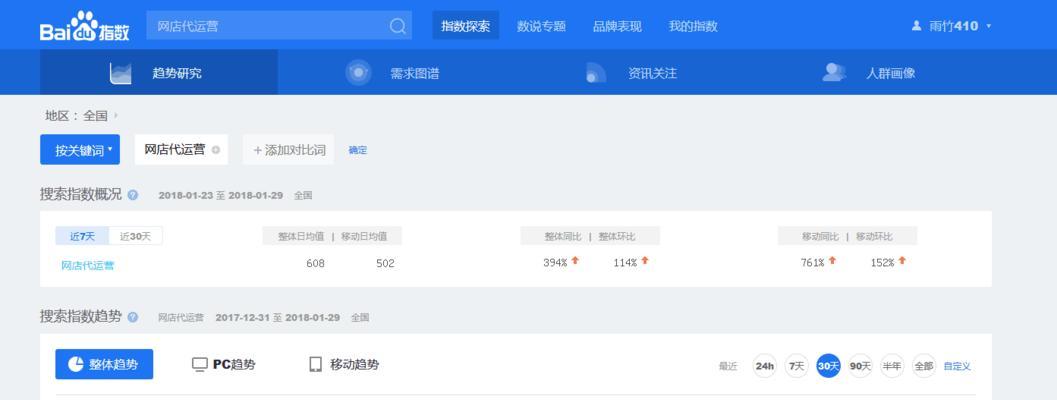Click the up arrow beside 152%
The image size is (1057, 400).
point(902,260)
